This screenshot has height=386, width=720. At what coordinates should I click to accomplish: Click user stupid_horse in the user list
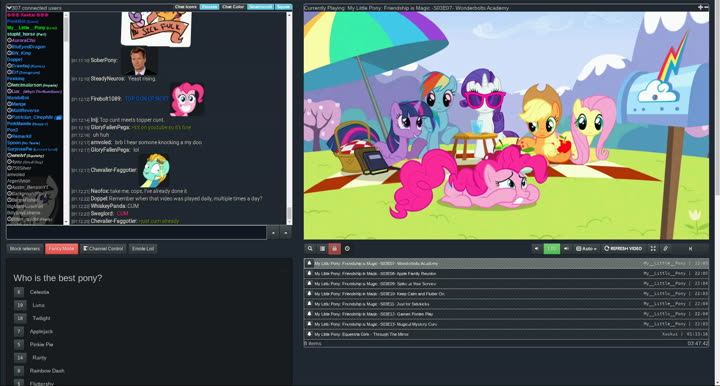pos(26,34)
